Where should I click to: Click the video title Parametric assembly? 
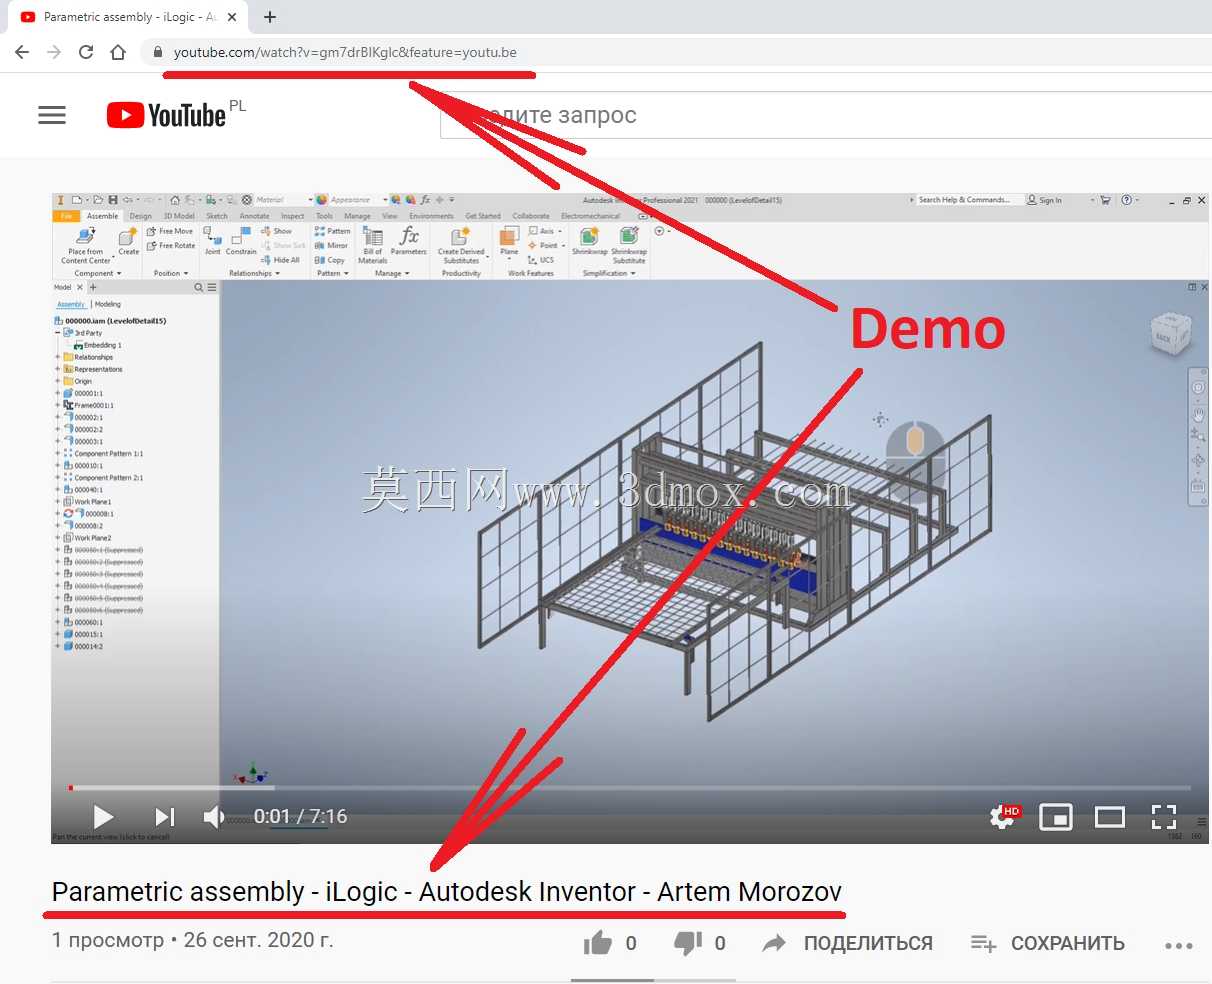click(x=447, y=891)
